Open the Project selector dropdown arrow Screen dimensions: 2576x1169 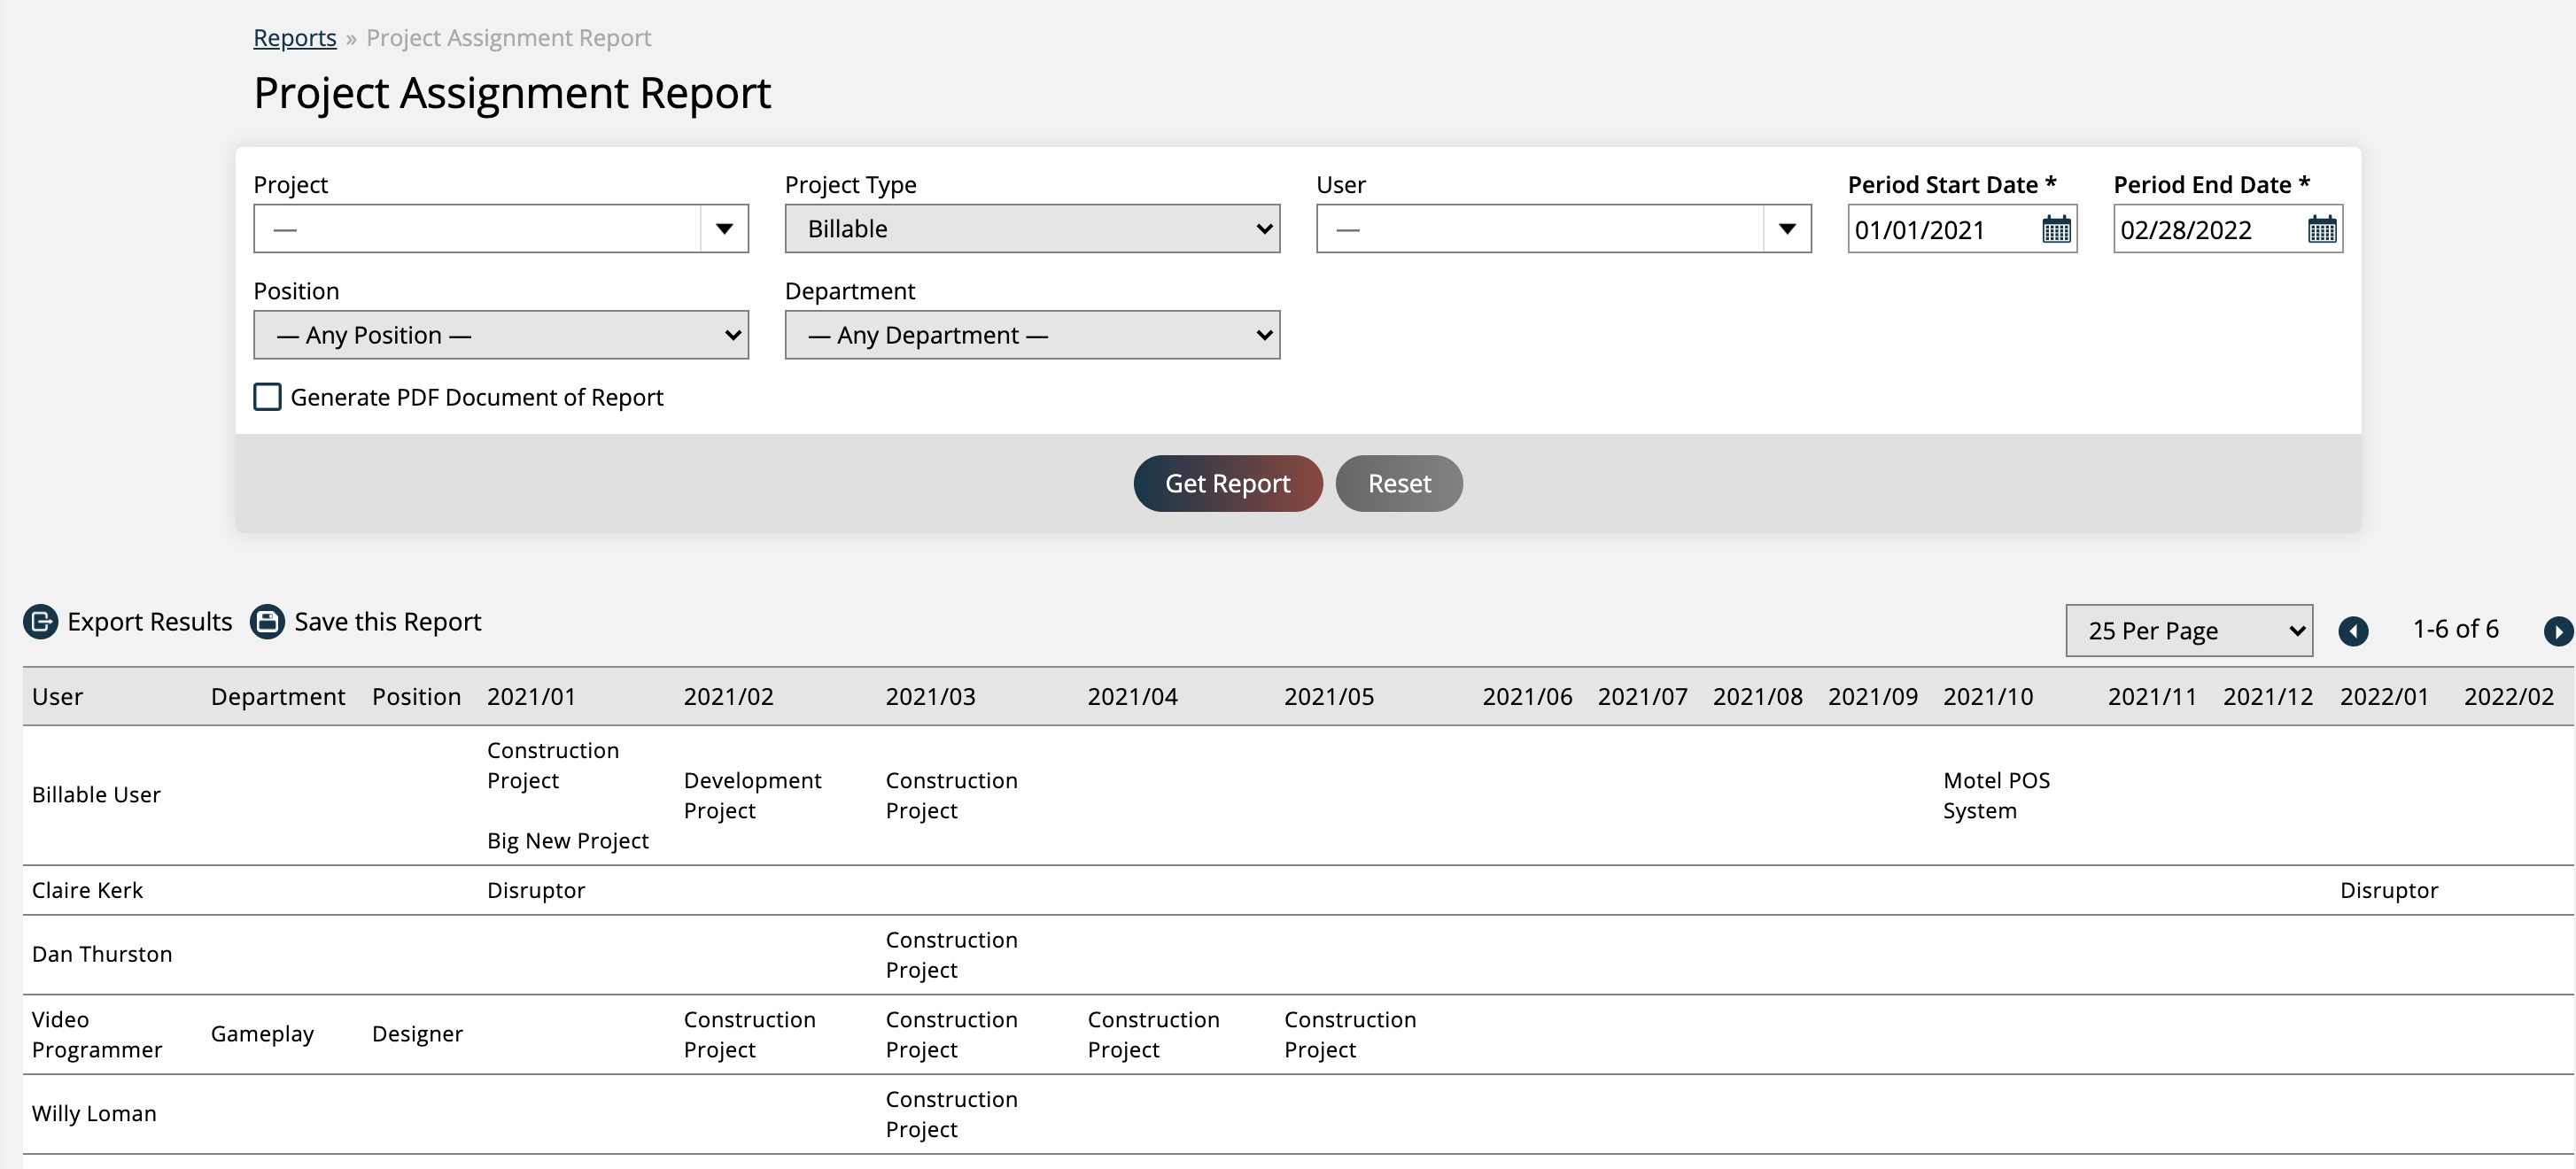[724, 228]
